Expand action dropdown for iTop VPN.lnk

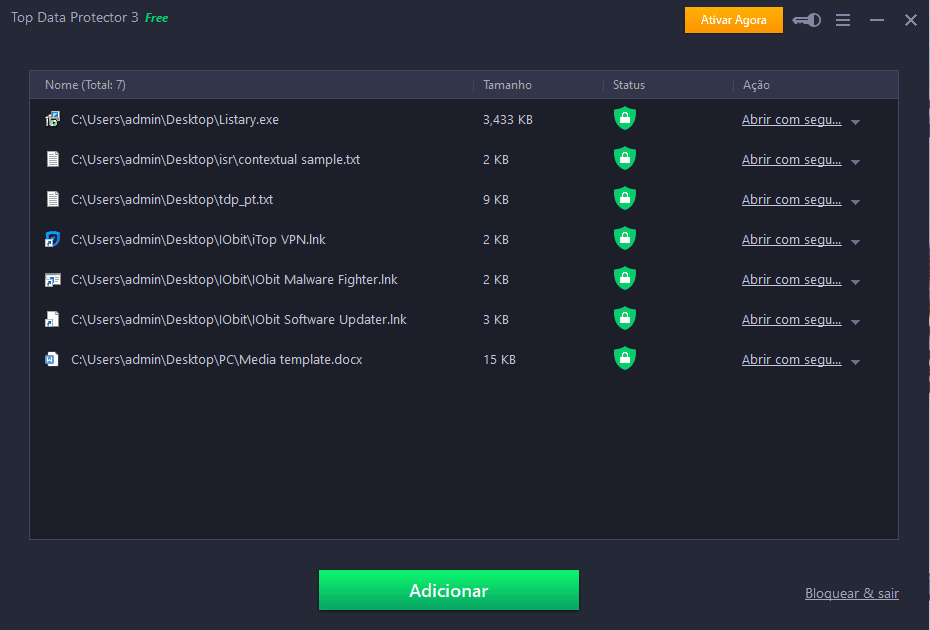855,242
